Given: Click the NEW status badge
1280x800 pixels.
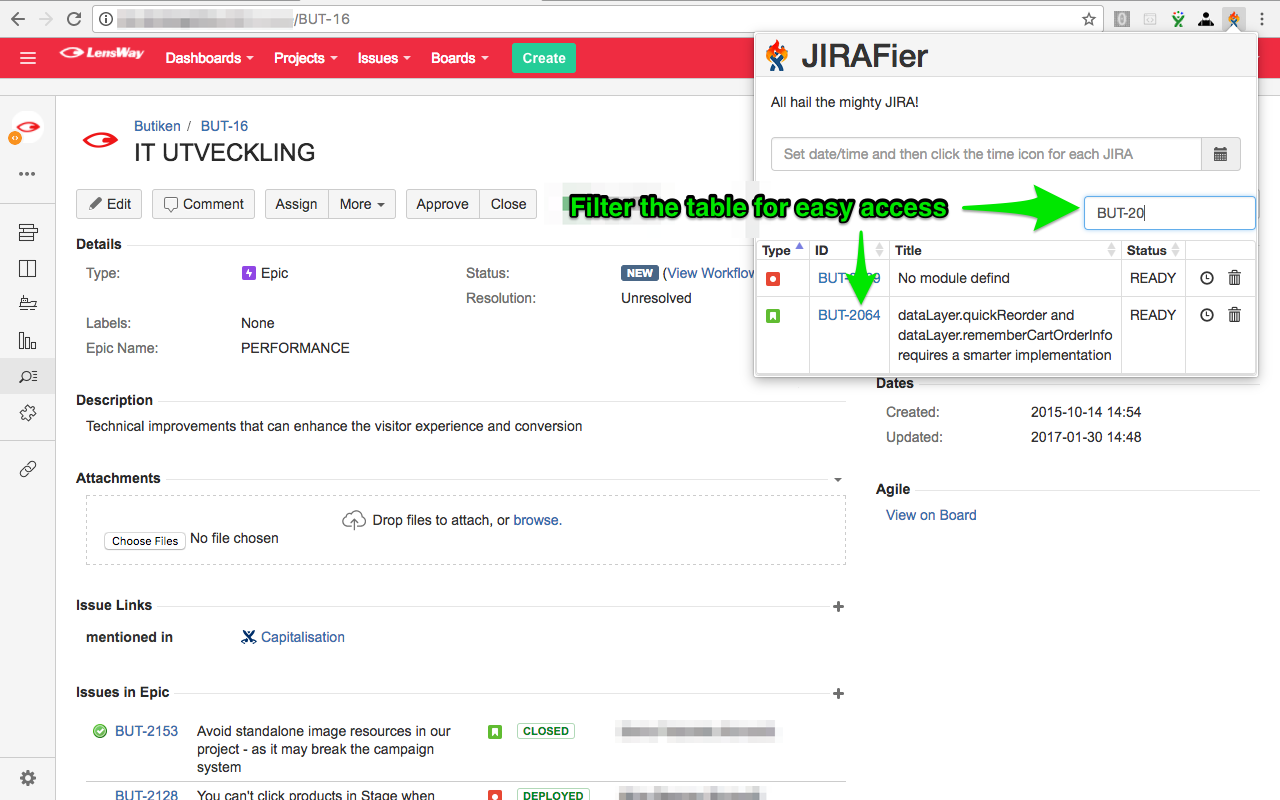Looking at the screenshot, I should [x=640, y=273].
